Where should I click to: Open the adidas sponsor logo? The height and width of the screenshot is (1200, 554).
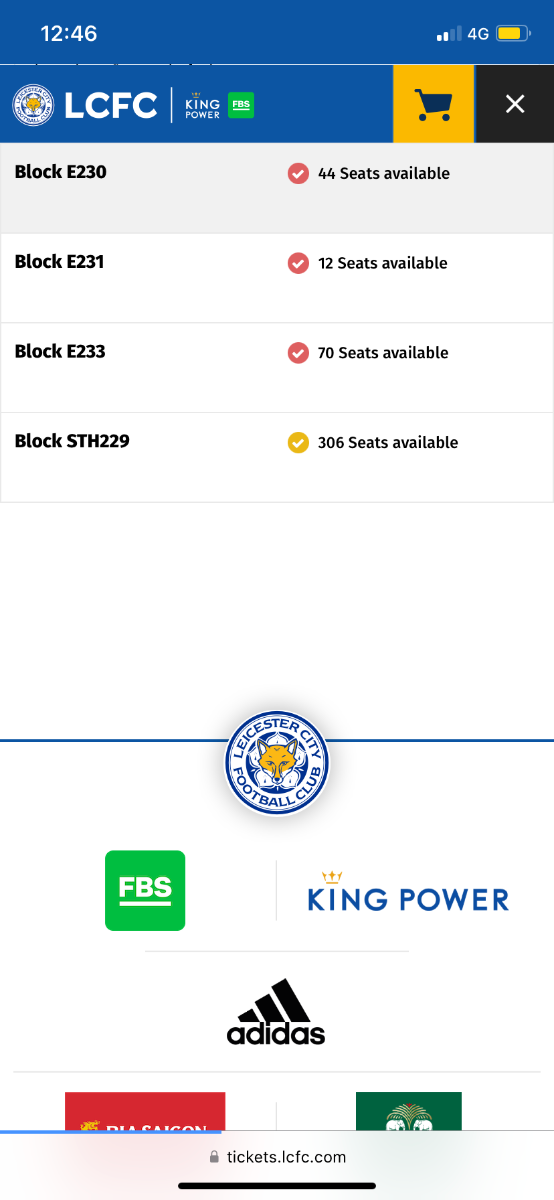(x=276, y=1012)
